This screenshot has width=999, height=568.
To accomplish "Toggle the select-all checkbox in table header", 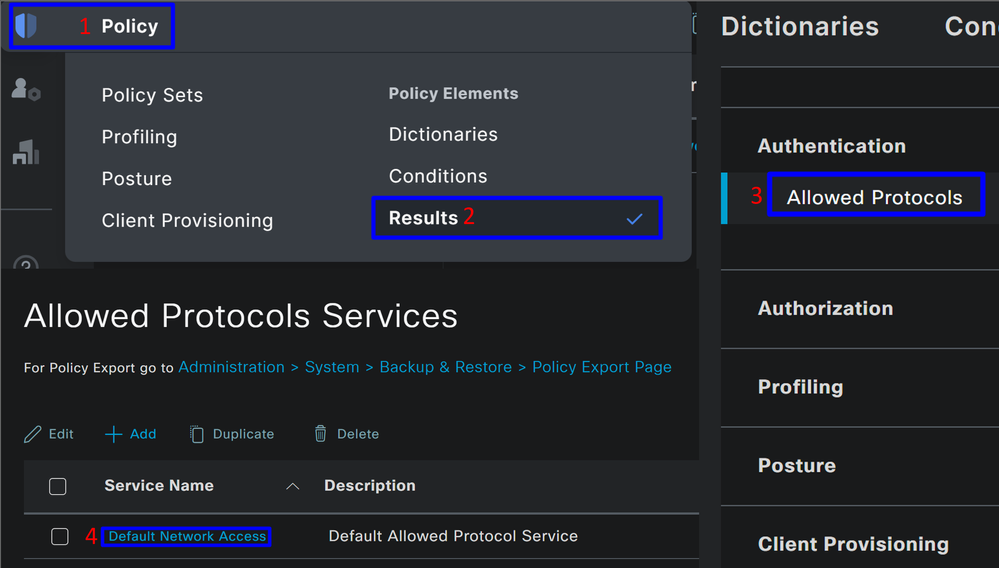I will pos(58,486).
